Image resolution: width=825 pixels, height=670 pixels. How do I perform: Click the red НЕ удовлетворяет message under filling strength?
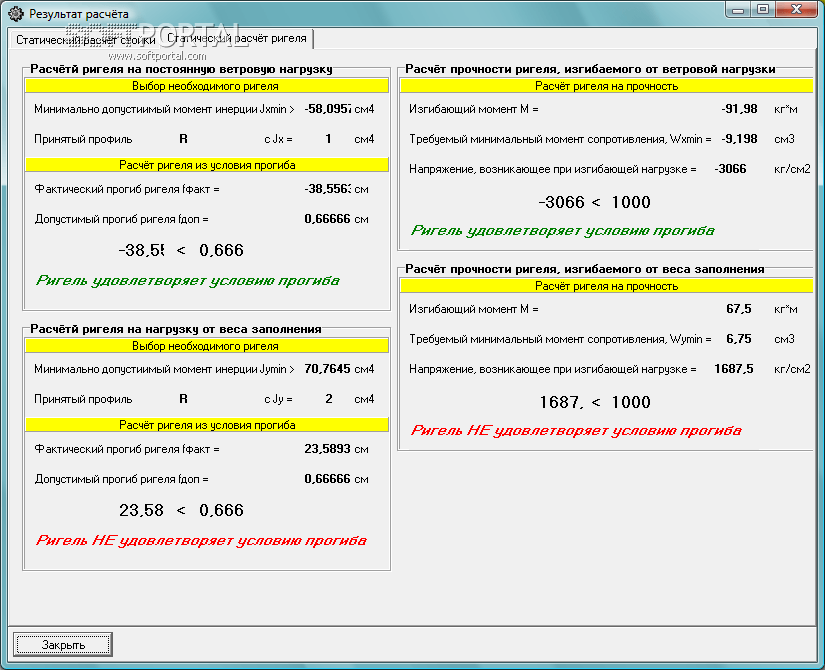(576, 431)
